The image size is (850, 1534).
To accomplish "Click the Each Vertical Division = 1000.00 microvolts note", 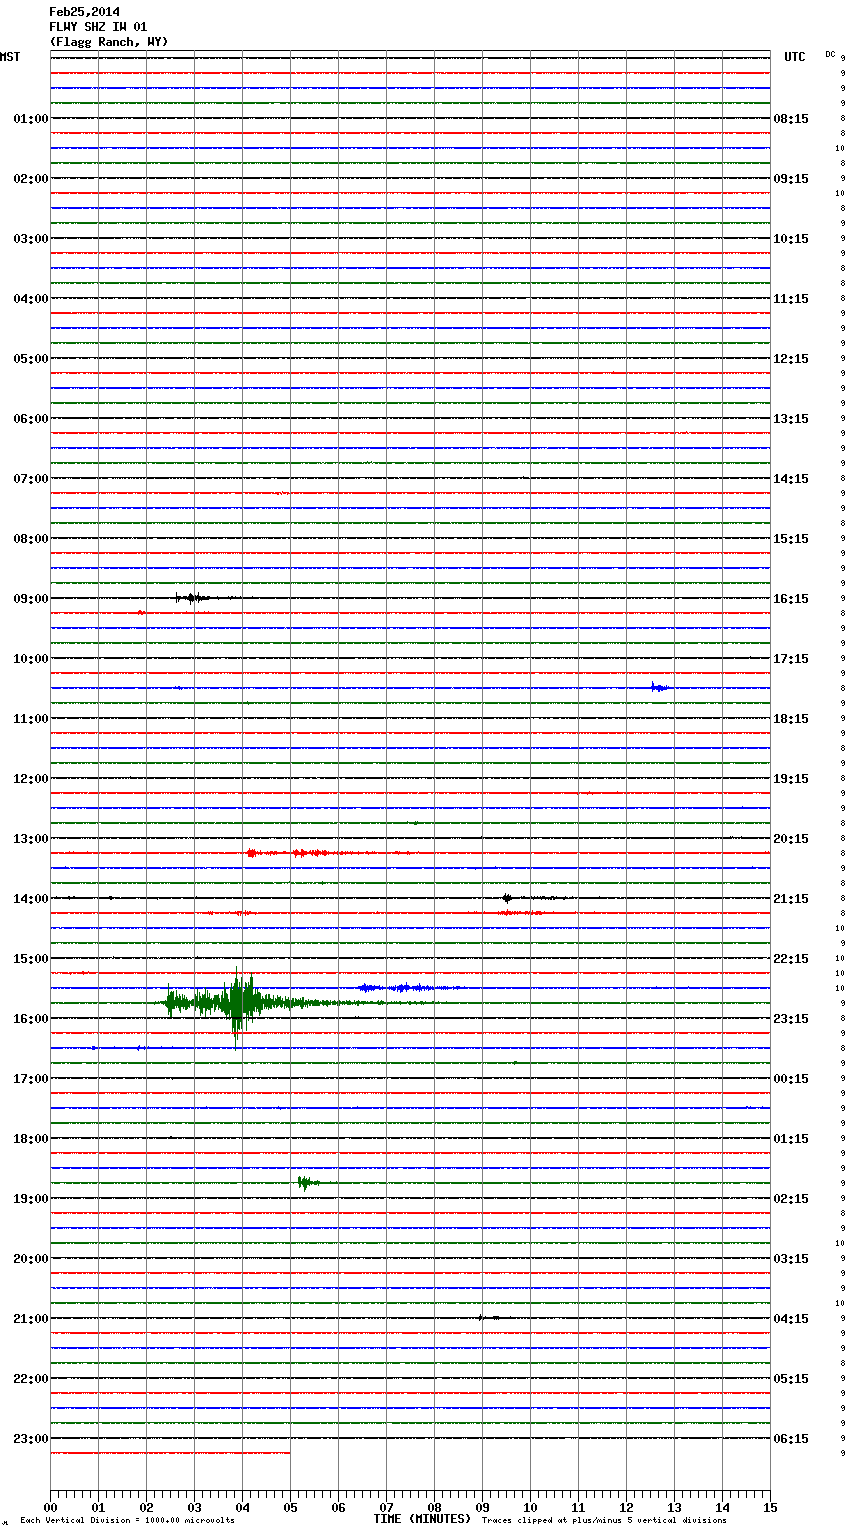I will (x=127, y=1521).
